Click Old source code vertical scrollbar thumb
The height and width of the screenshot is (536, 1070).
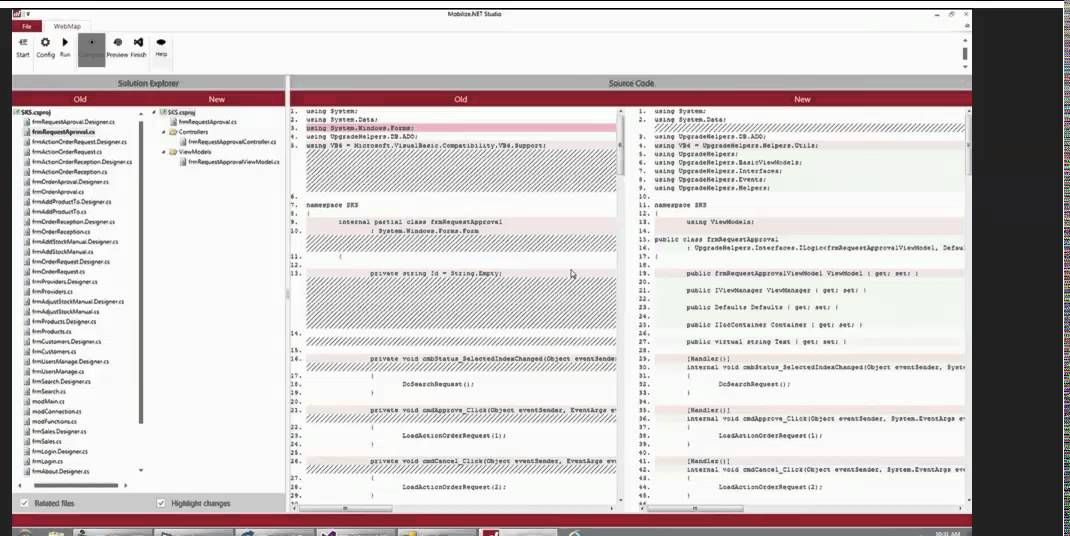pos(620,144)
